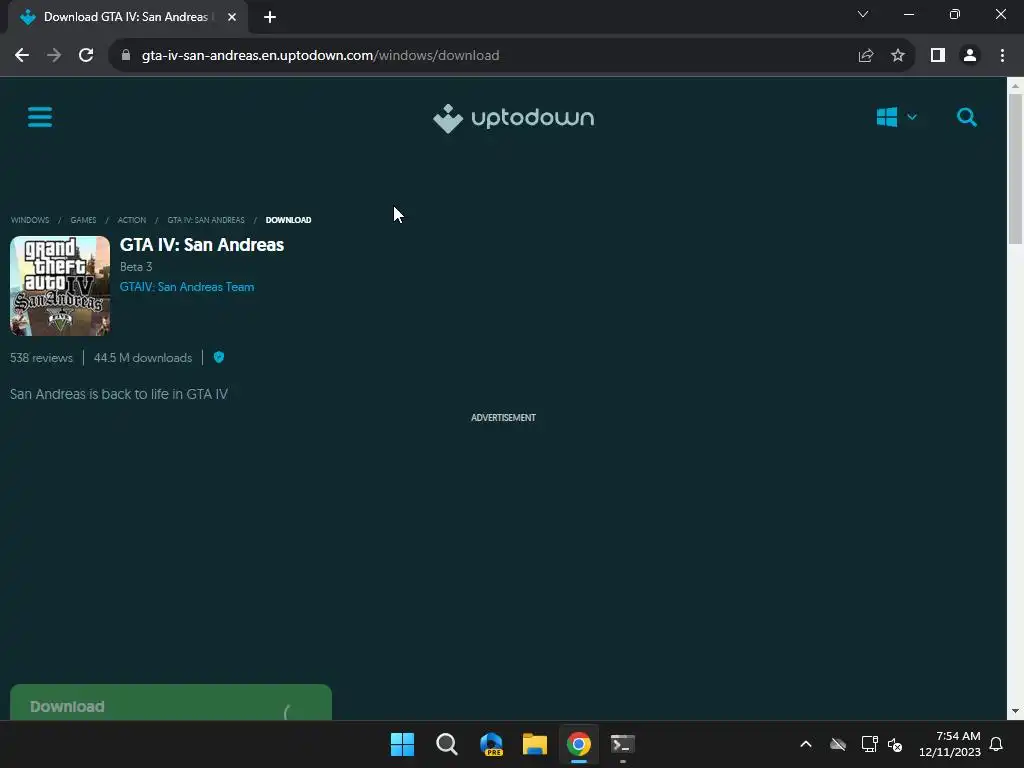The width and height of the screenshot is (1024, 768).
Task: Open the taskbar clock and date
Action: (x=950, y=744)
